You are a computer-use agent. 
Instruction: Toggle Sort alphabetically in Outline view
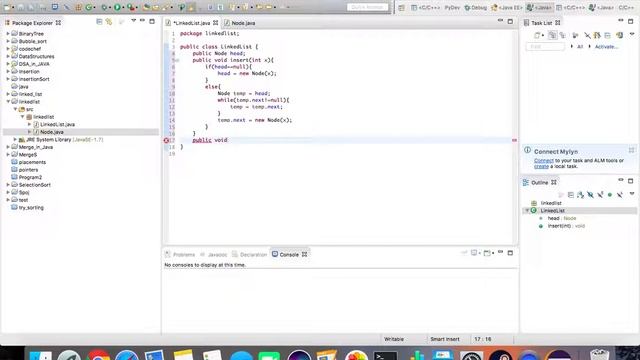[580, 195]
